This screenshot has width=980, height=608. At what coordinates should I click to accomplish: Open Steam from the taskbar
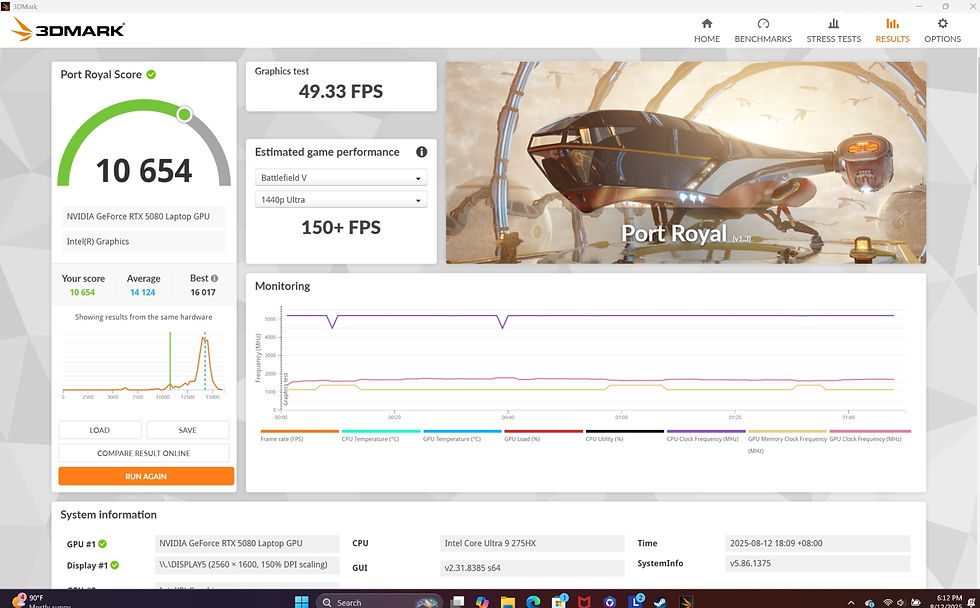(x=660, y=602)
